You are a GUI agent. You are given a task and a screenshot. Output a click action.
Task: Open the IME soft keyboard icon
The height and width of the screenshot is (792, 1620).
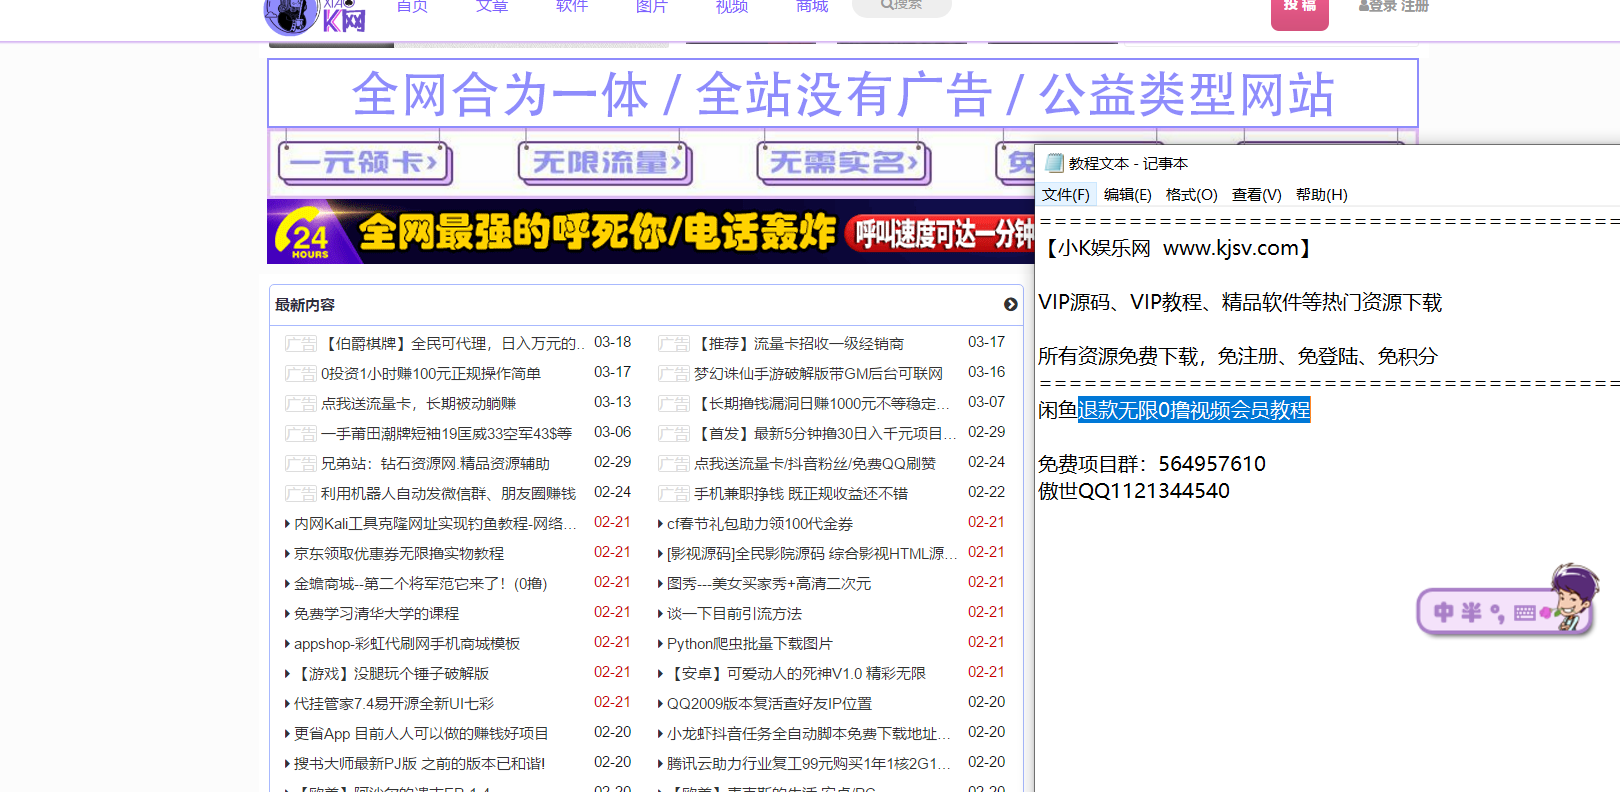[x=1525, y=613]
